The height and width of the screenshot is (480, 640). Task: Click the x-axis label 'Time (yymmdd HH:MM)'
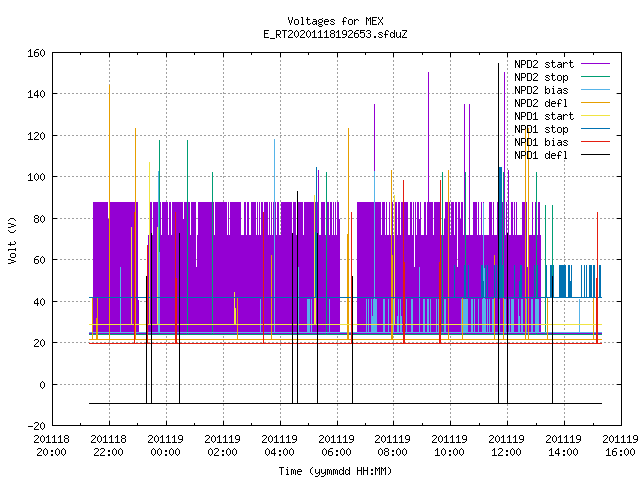[x=335, y=471]
